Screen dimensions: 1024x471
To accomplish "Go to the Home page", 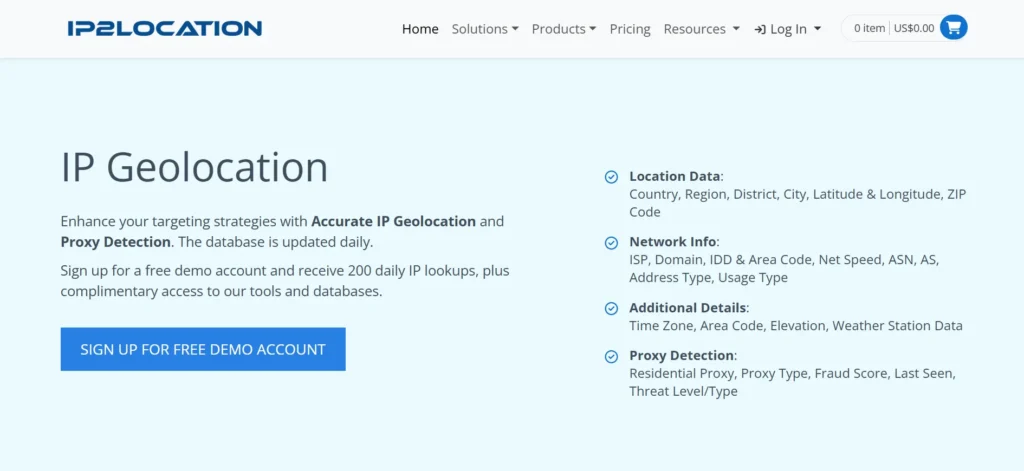I will [420, 29].
